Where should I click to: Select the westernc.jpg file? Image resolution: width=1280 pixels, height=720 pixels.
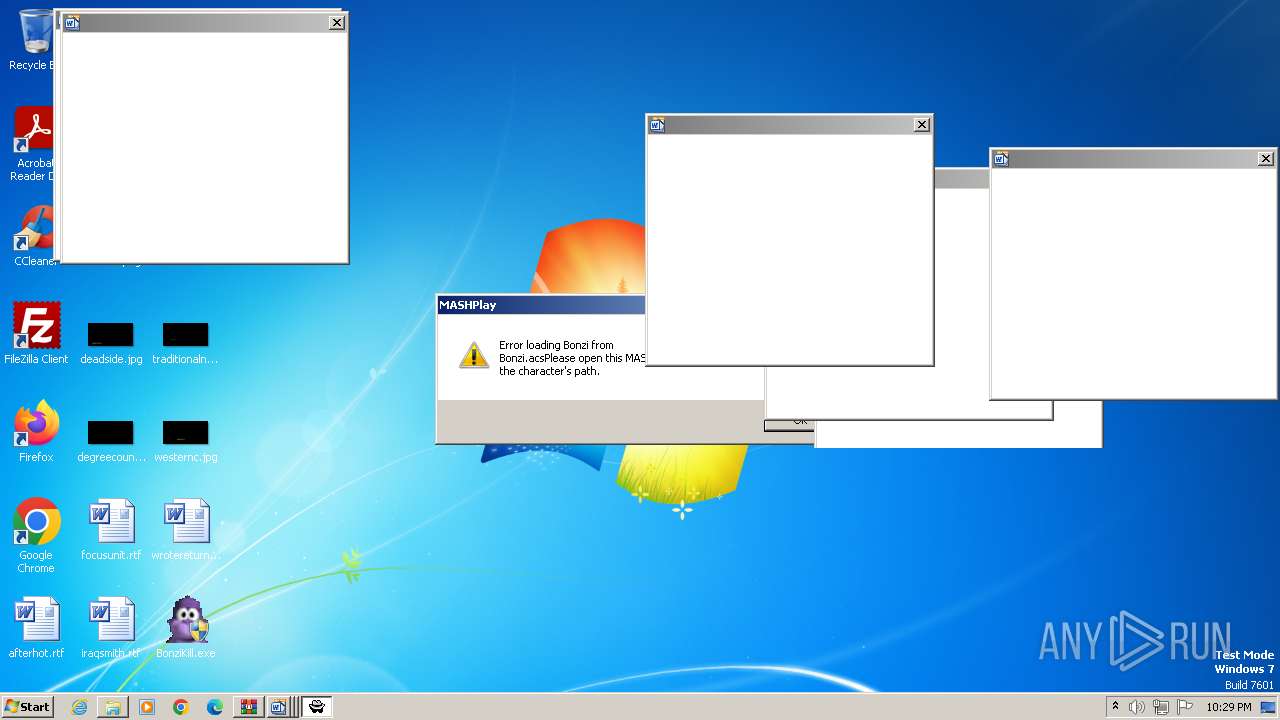[x=185, y=441]
